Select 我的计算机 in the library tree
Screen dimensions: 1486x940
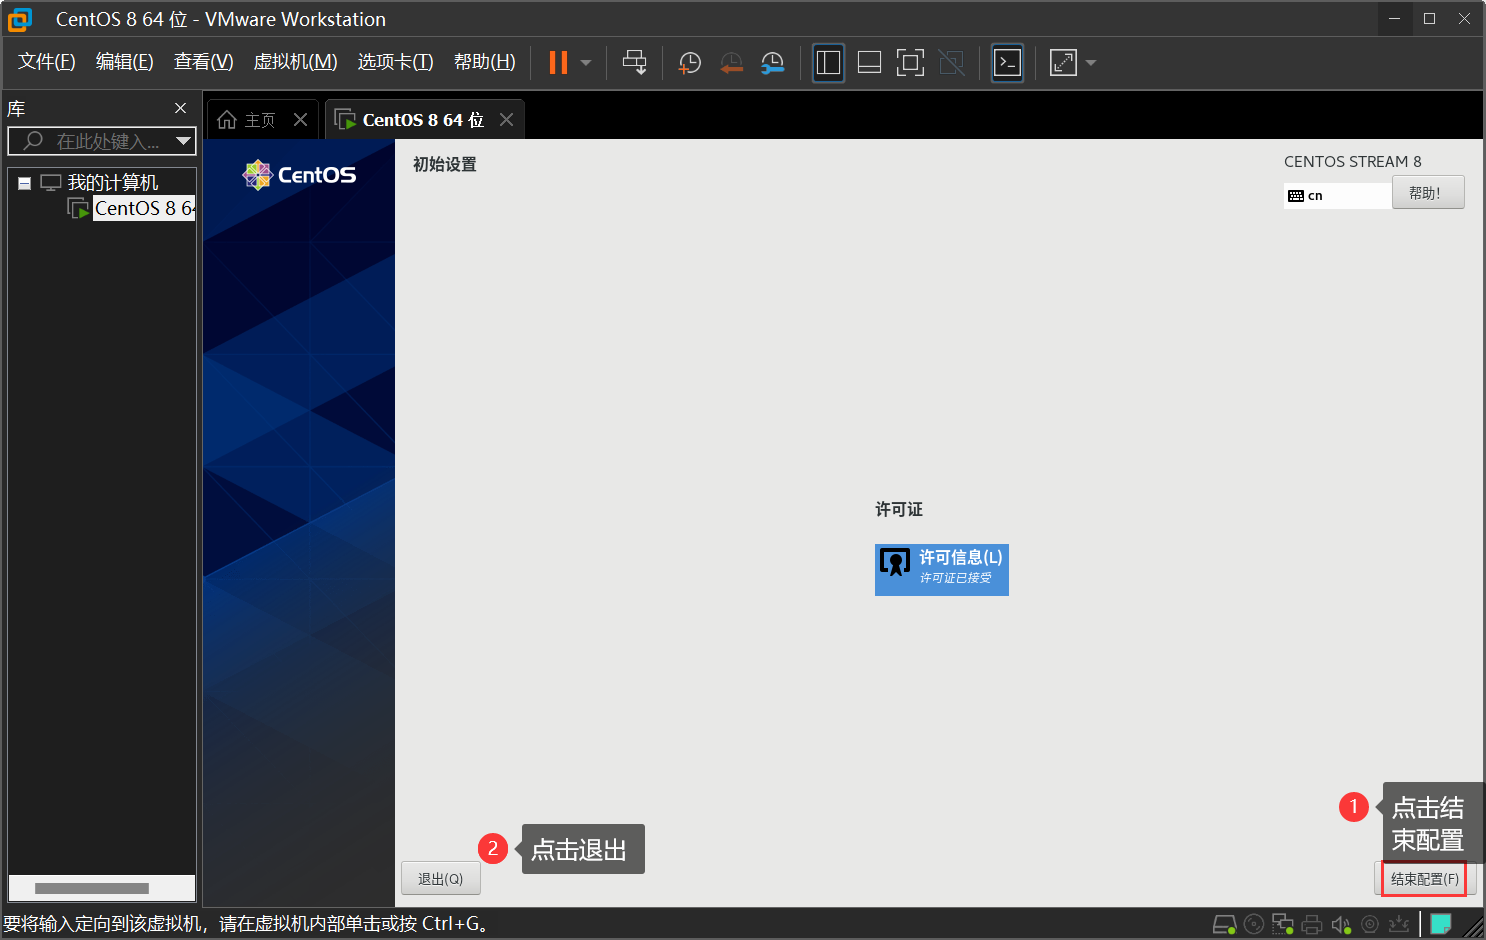tap(112, 183)
